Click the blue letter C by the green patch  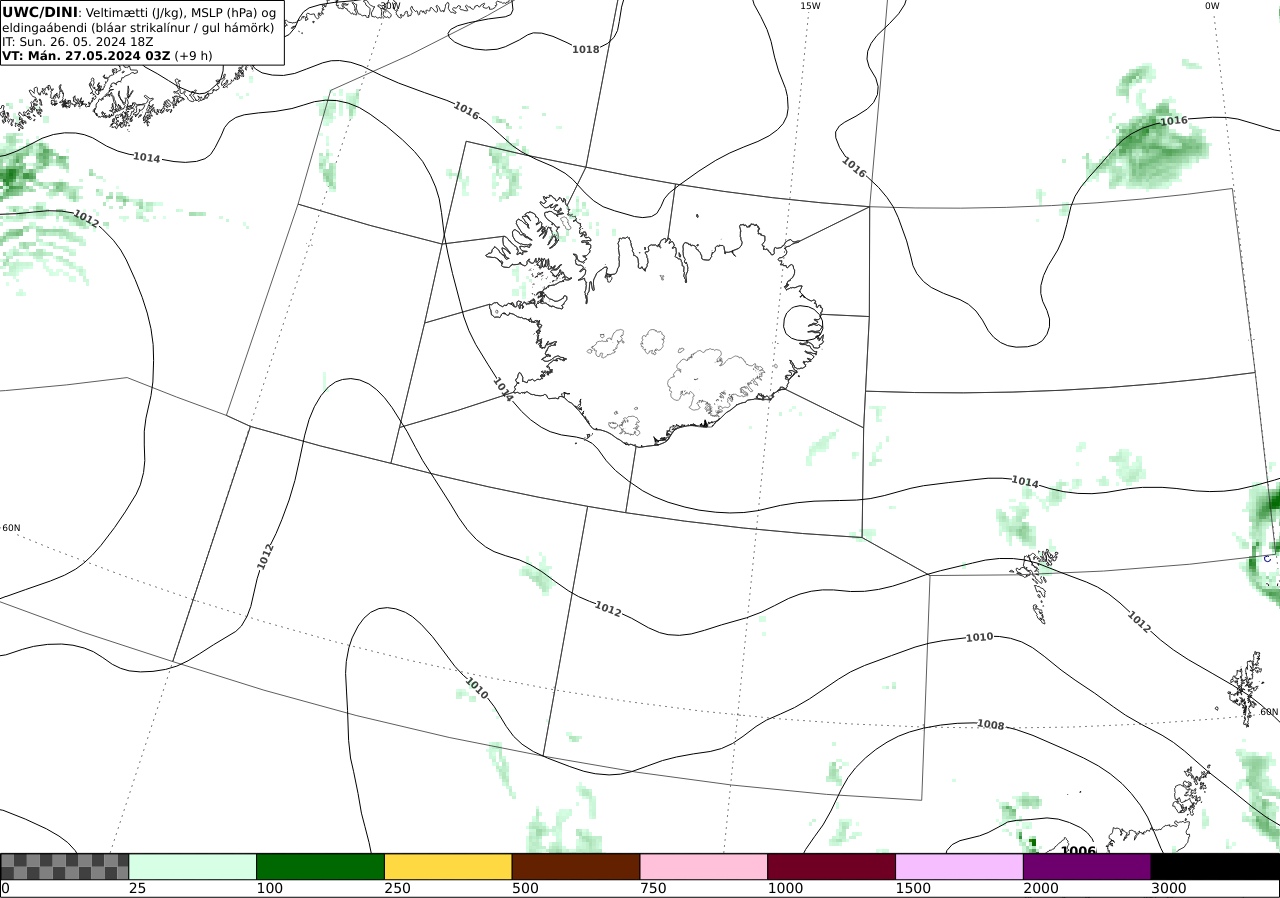pos(1267,558)
